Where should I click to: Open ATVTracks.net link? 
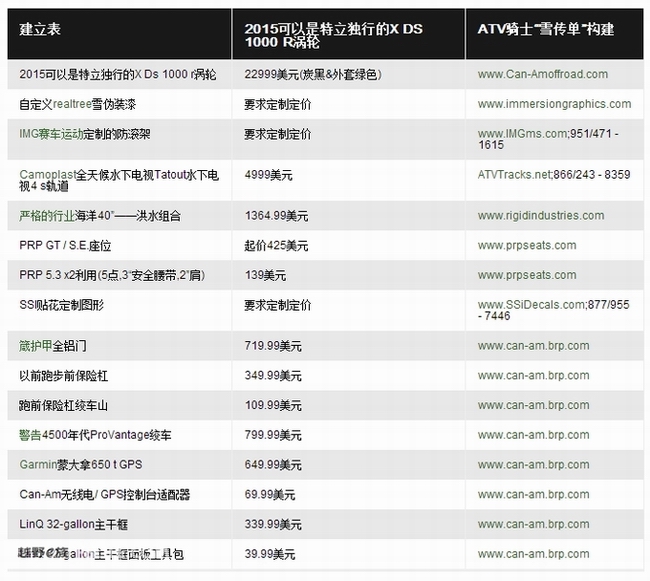[514, 174]
